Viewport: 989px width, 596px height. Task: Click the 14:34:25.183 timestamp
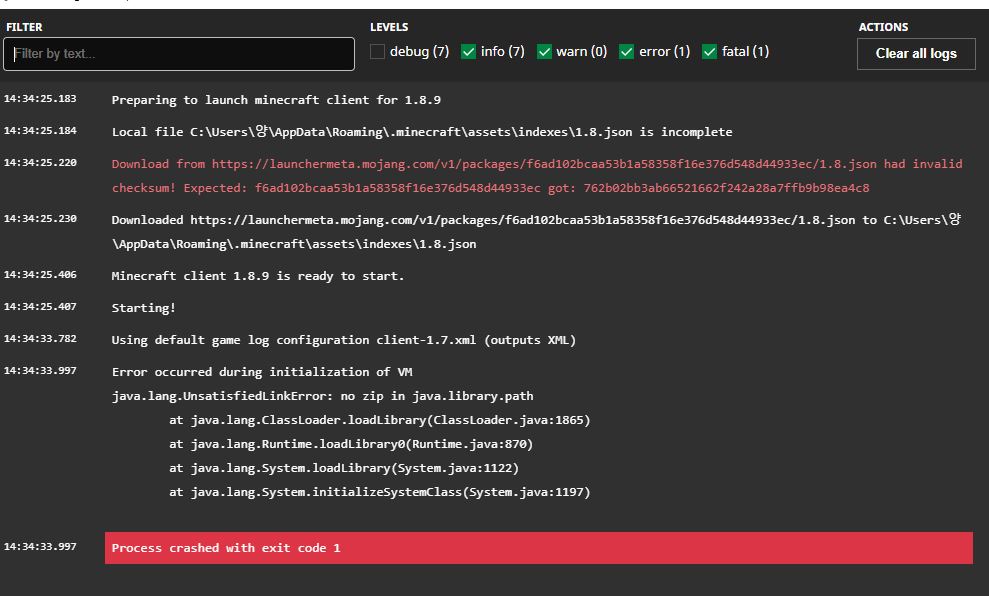[39, 99]
